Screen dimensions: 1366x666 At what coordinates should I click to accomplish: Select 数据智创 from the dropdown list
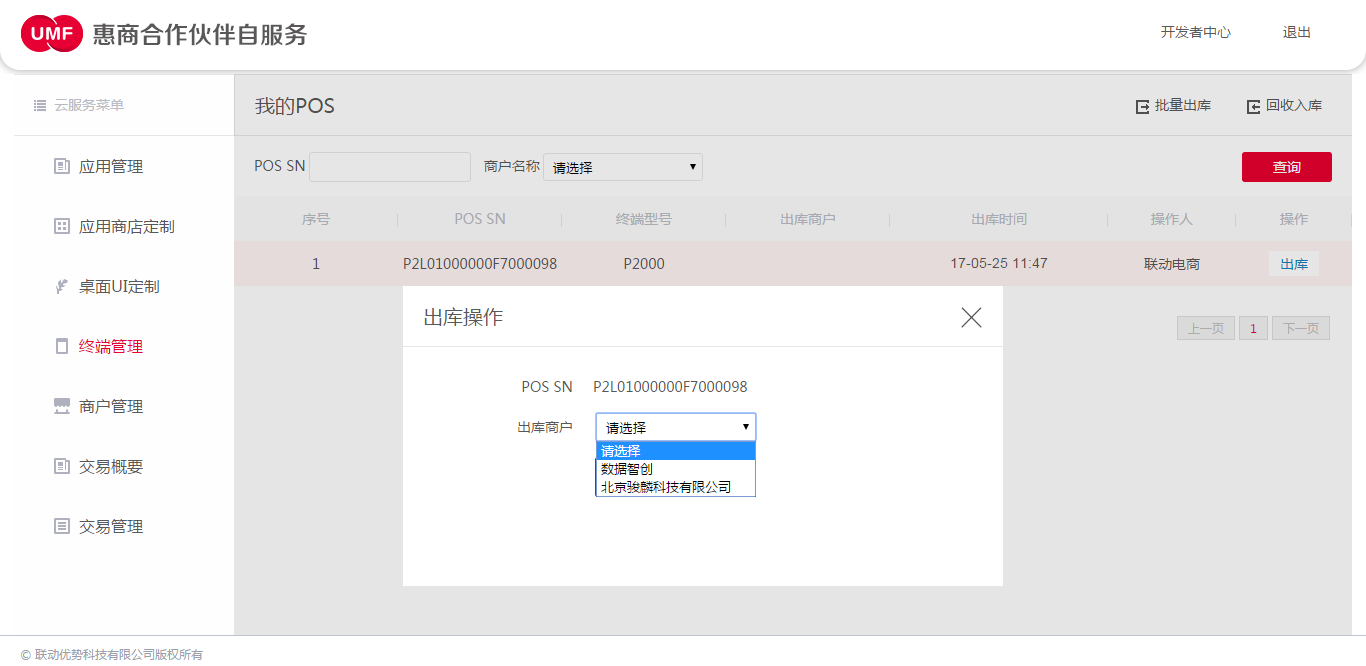click(x=627, y=469)
